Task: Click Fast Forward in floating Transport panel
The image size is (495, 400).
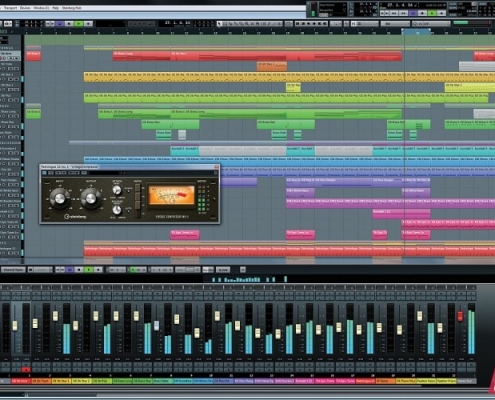Action: [x=403, y=13]
